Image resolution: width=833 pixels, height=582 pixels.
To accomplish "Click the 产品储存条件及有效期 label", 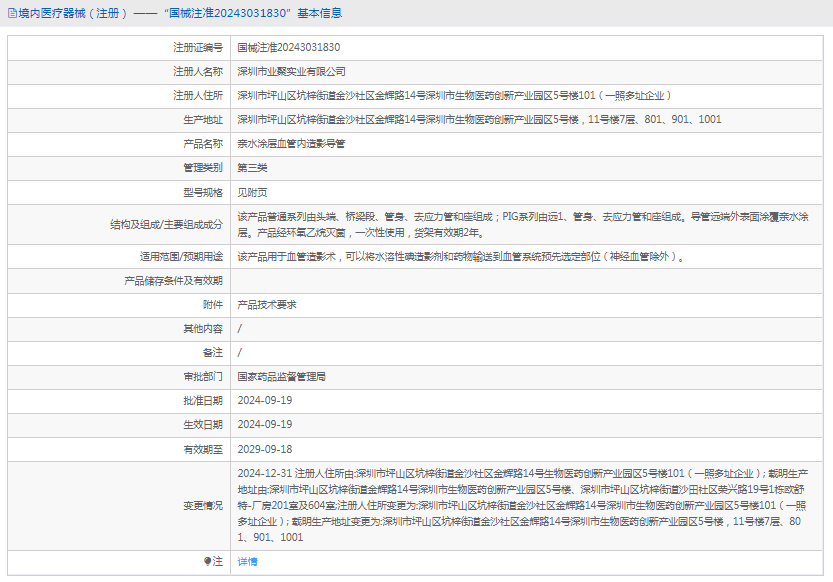I will point(173,281).
